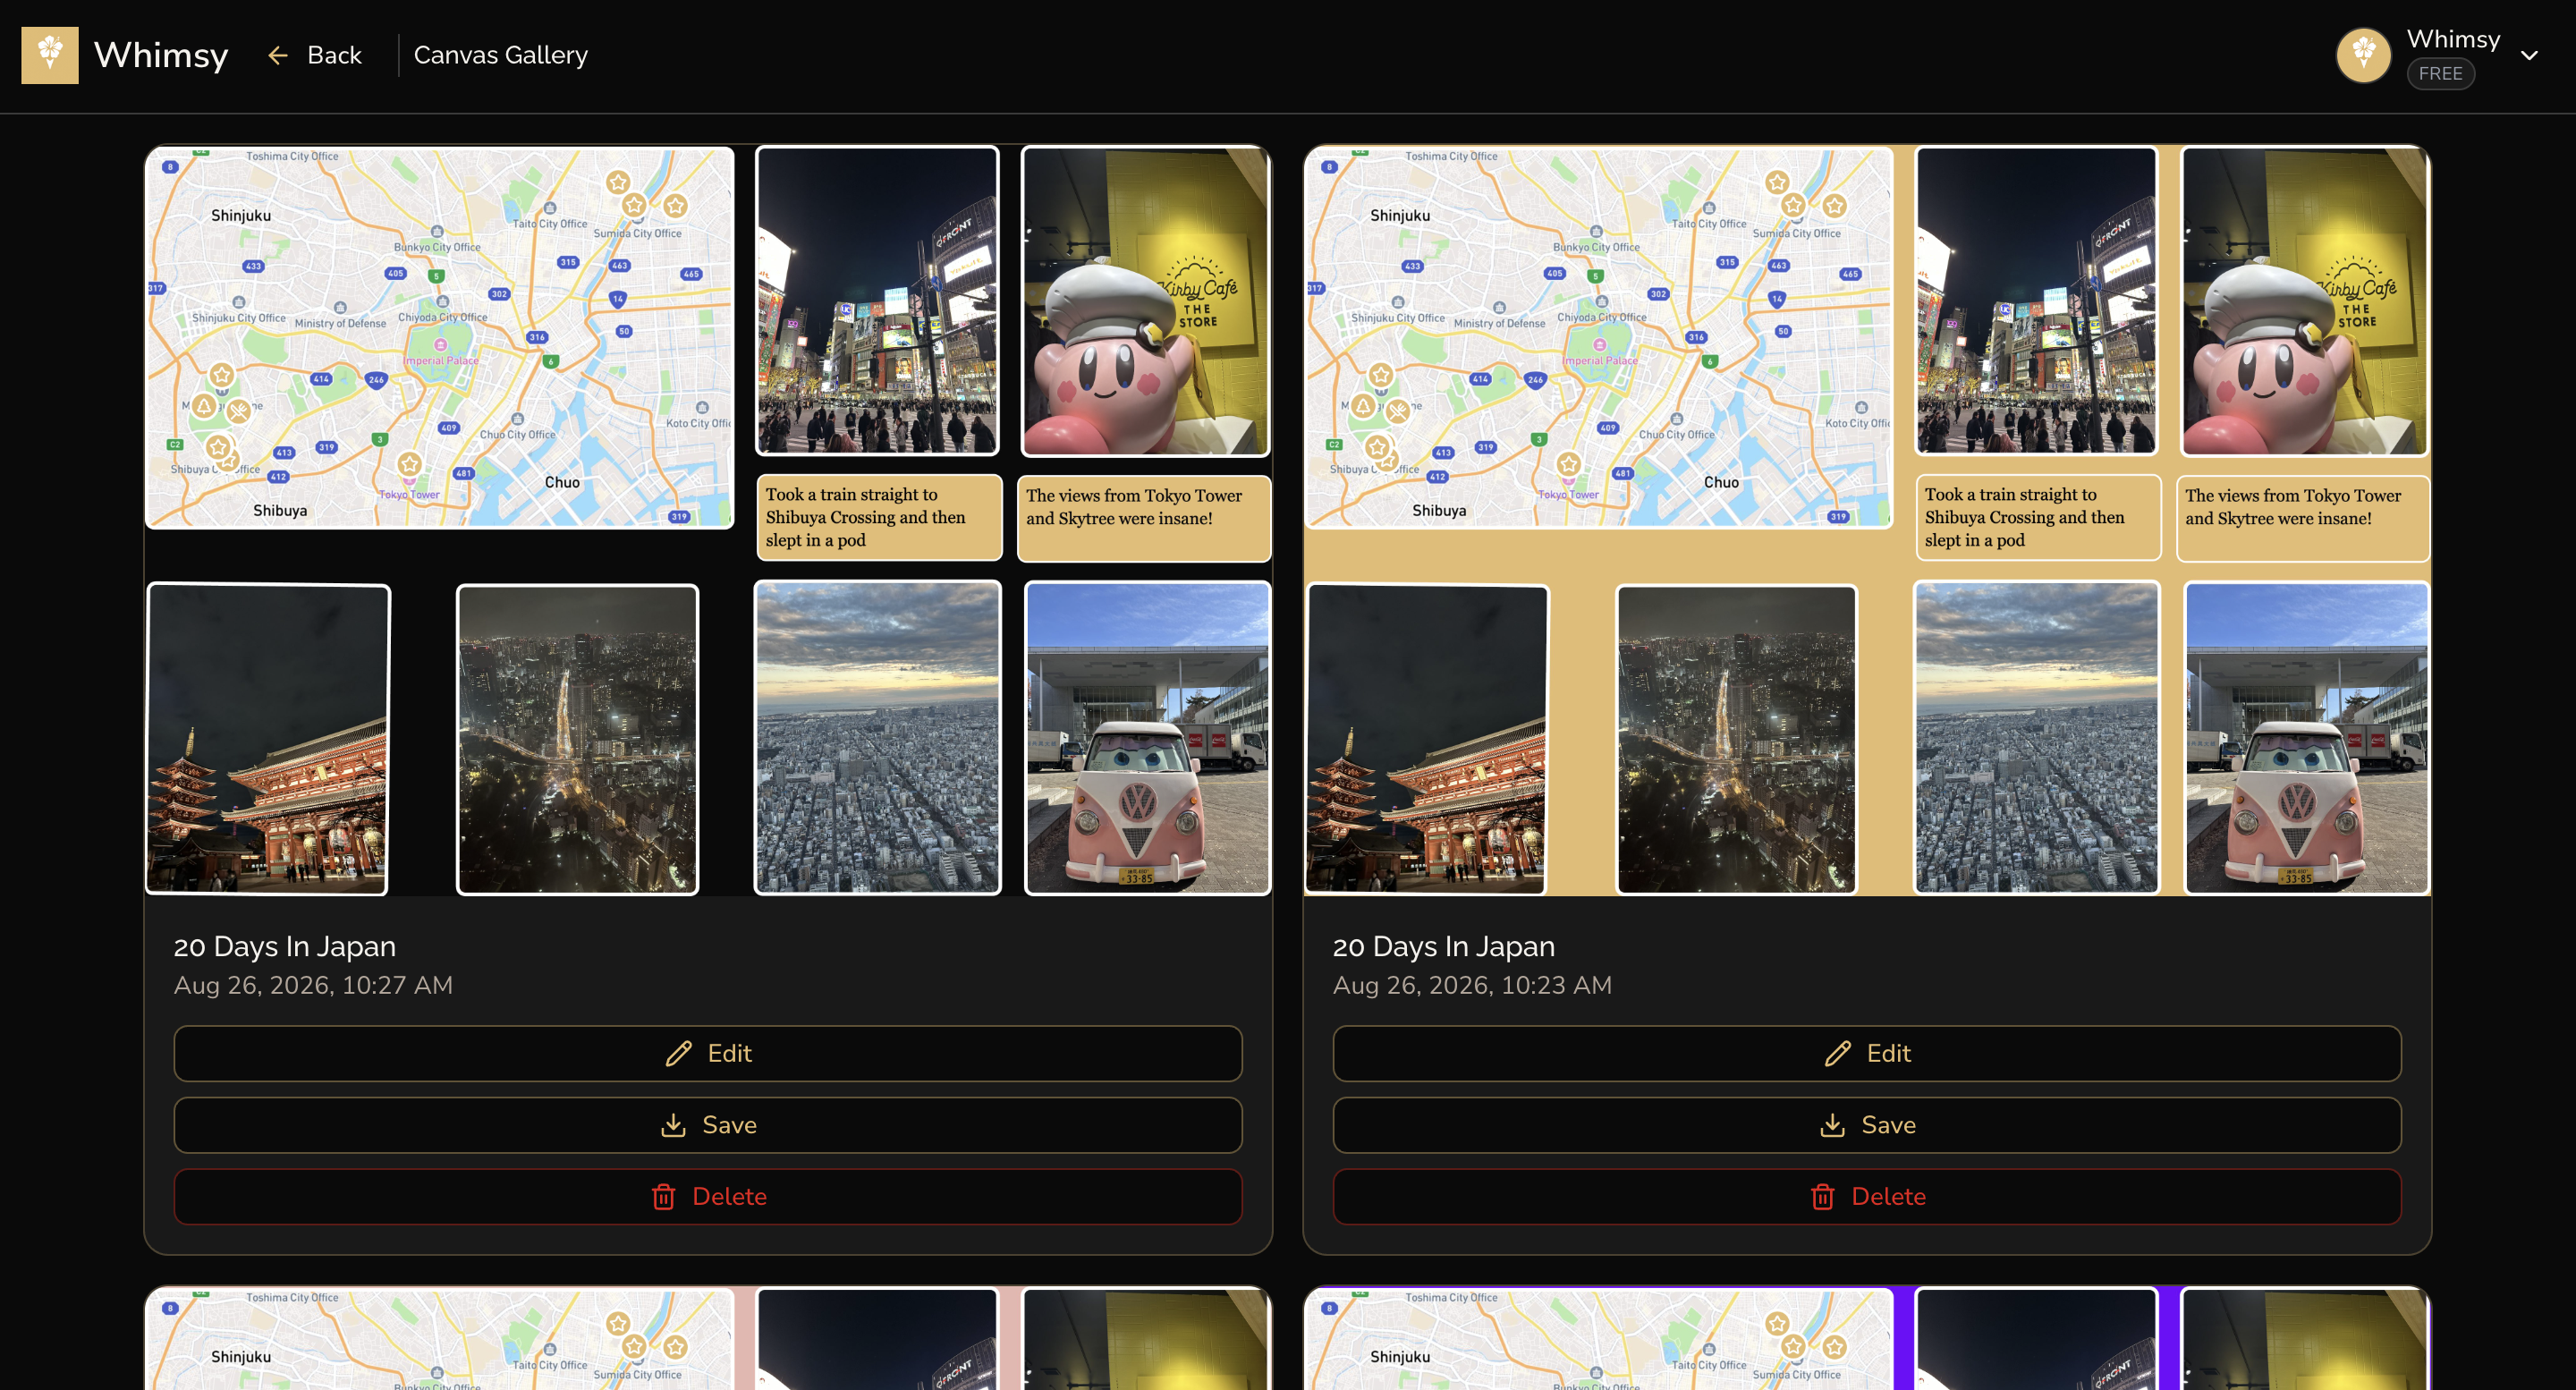This screenshot has height=1390, width=2576.
Task: Click the Canvas Gallery page title
Action: pos(501,55)
